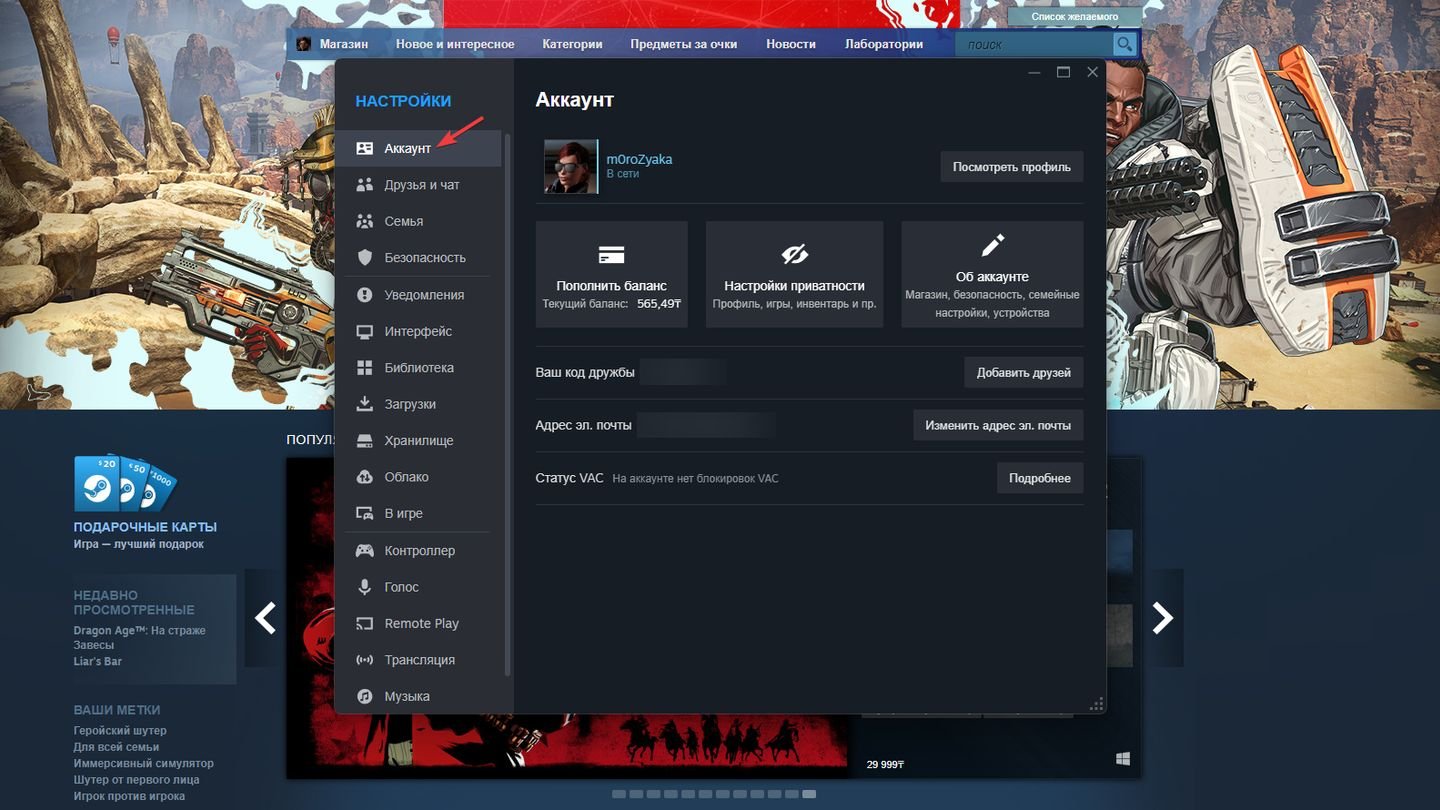
Task: Open the Игрок против игрока tag
Action: [129, 796]
